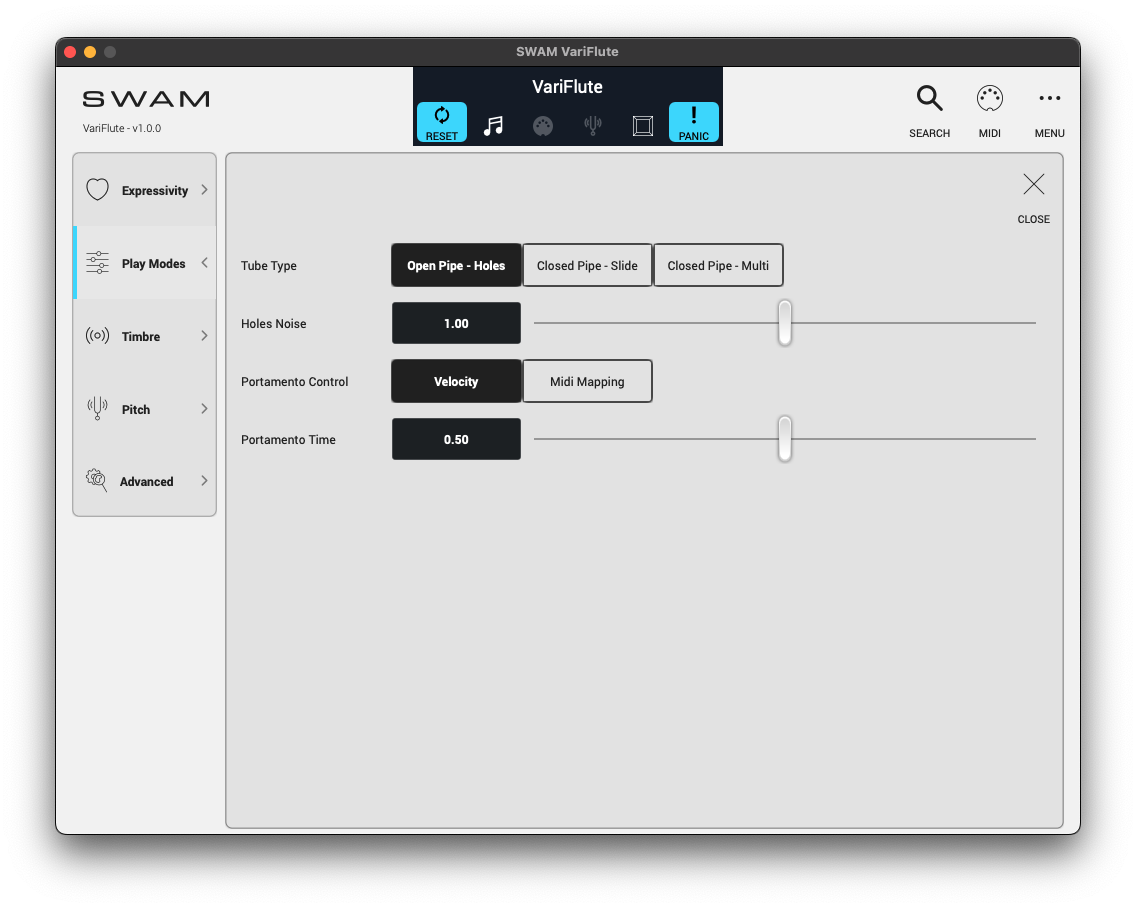
Task: Open the music notes icon tab
Action: tap(493, 126)
